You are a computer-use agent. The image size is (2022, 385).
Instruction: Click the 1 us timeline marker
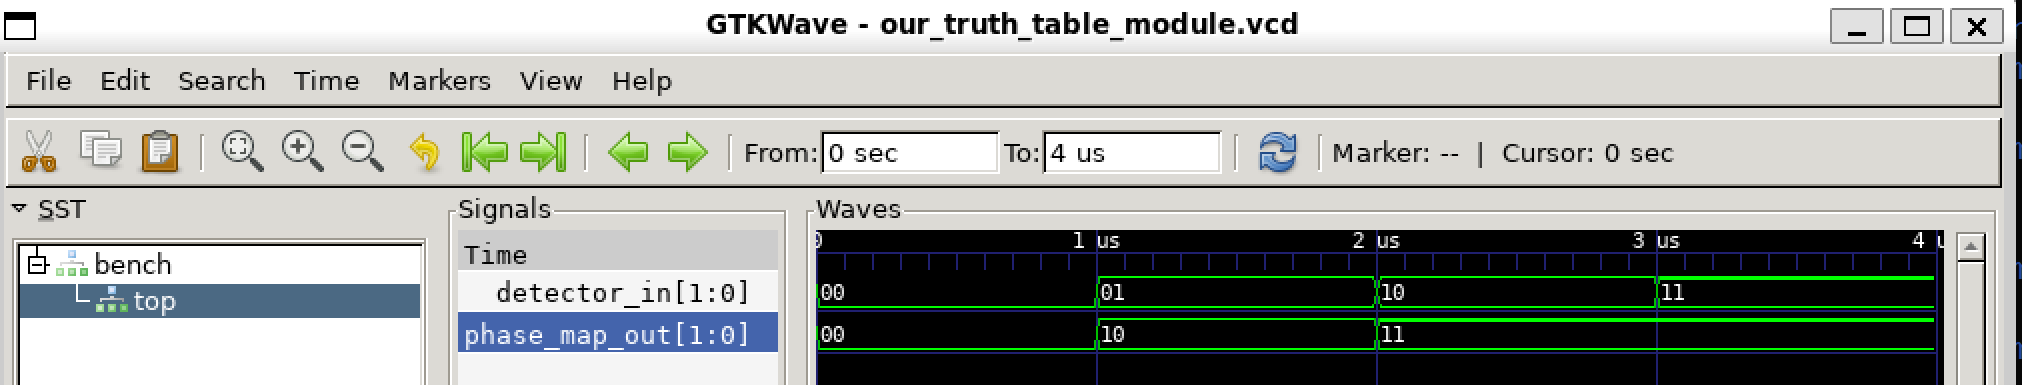coord(1096,241)
